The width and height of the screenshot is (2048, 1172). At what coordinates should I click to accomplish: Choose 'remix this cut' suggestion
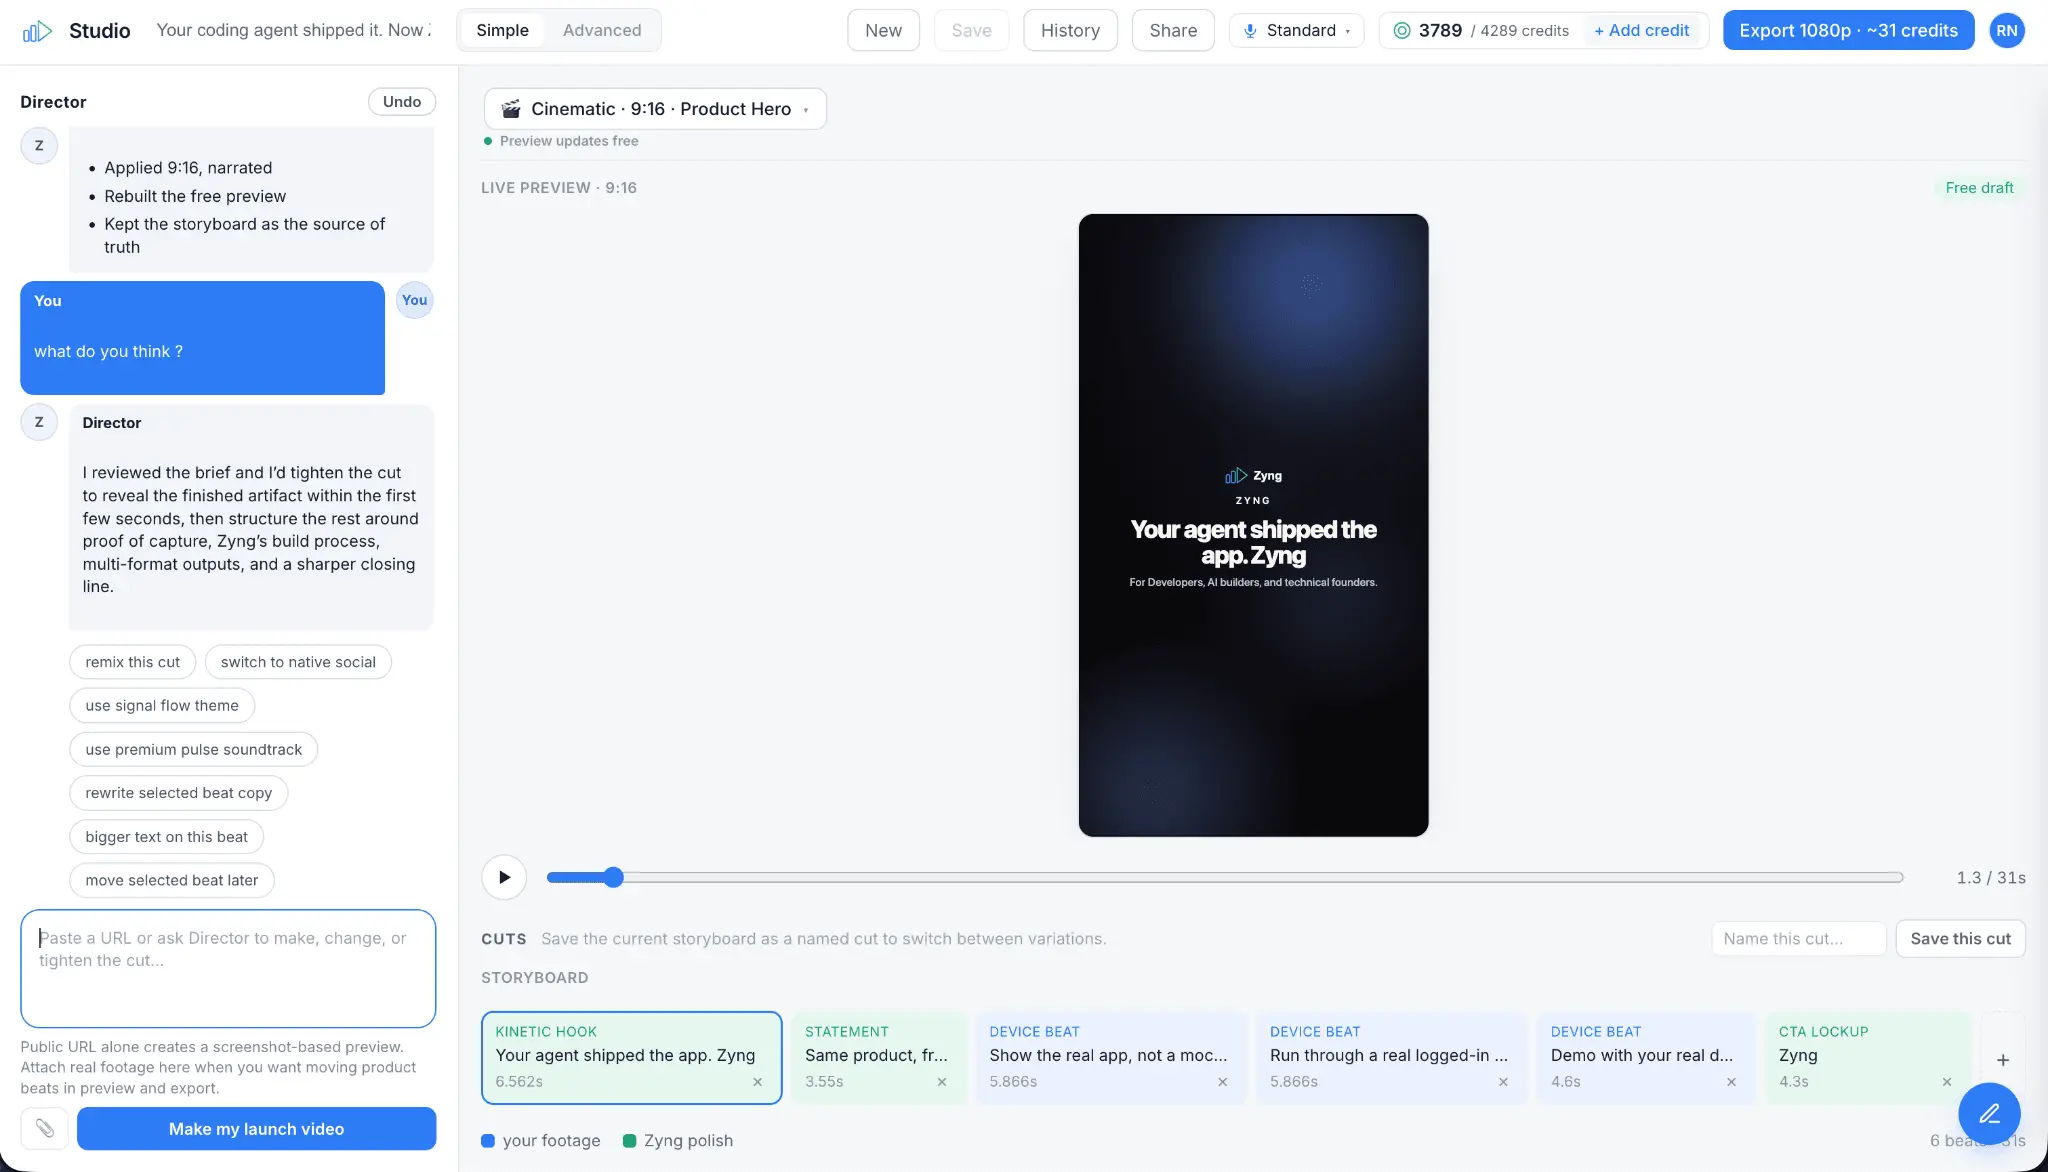[133, 662]
